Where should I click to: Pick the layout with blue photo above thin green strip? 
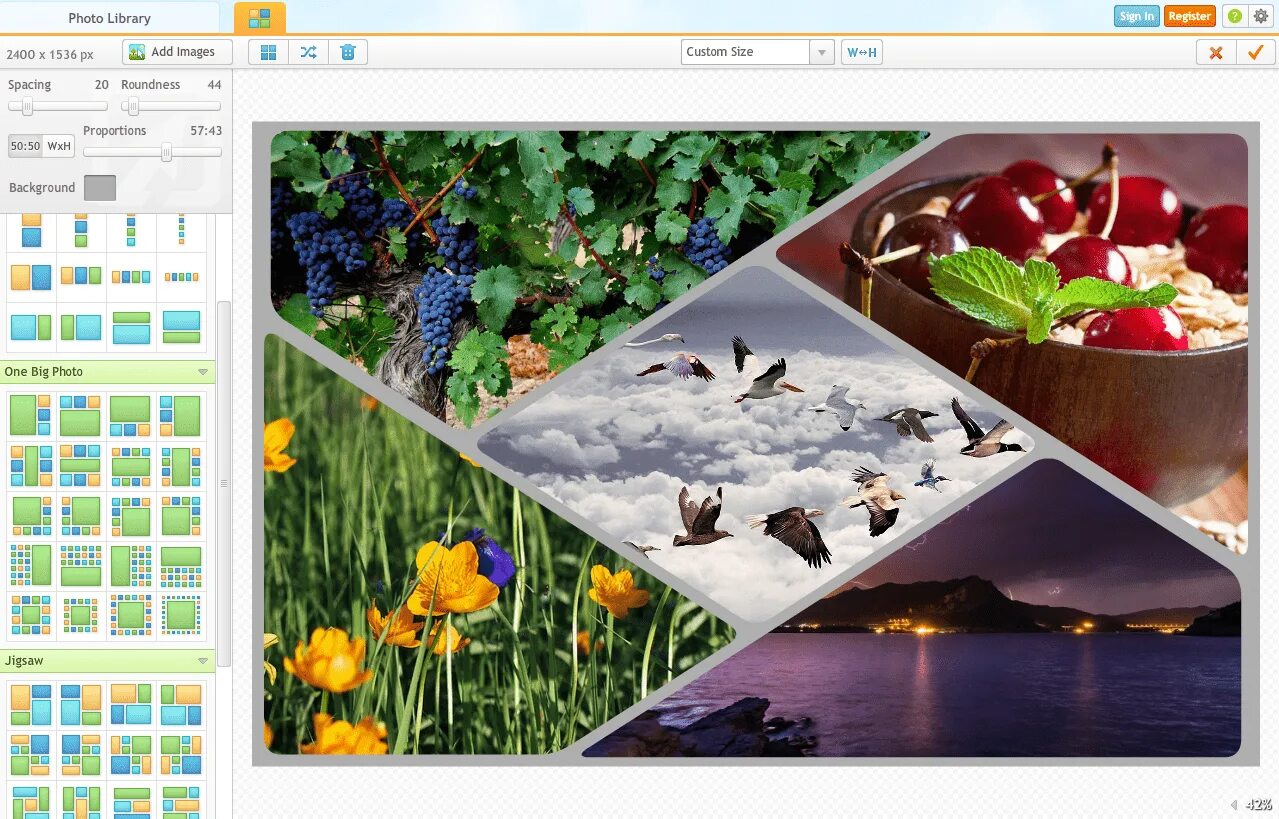[181, 327]
